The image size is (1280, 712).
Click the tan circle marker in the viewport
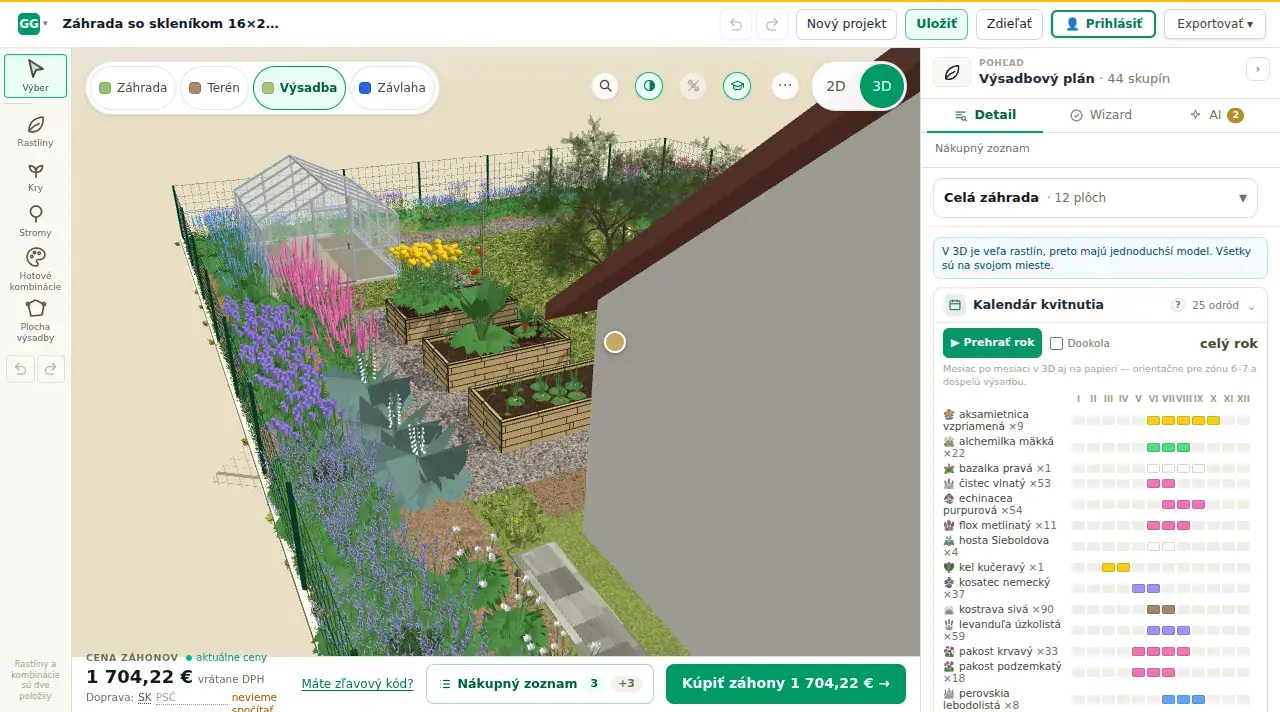coord(615,342)
